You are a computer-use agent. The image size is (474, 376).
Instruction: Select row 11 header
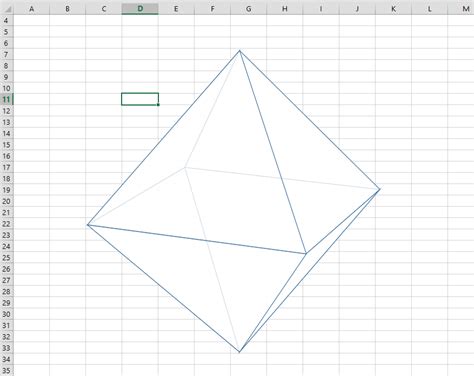[7, 99]
